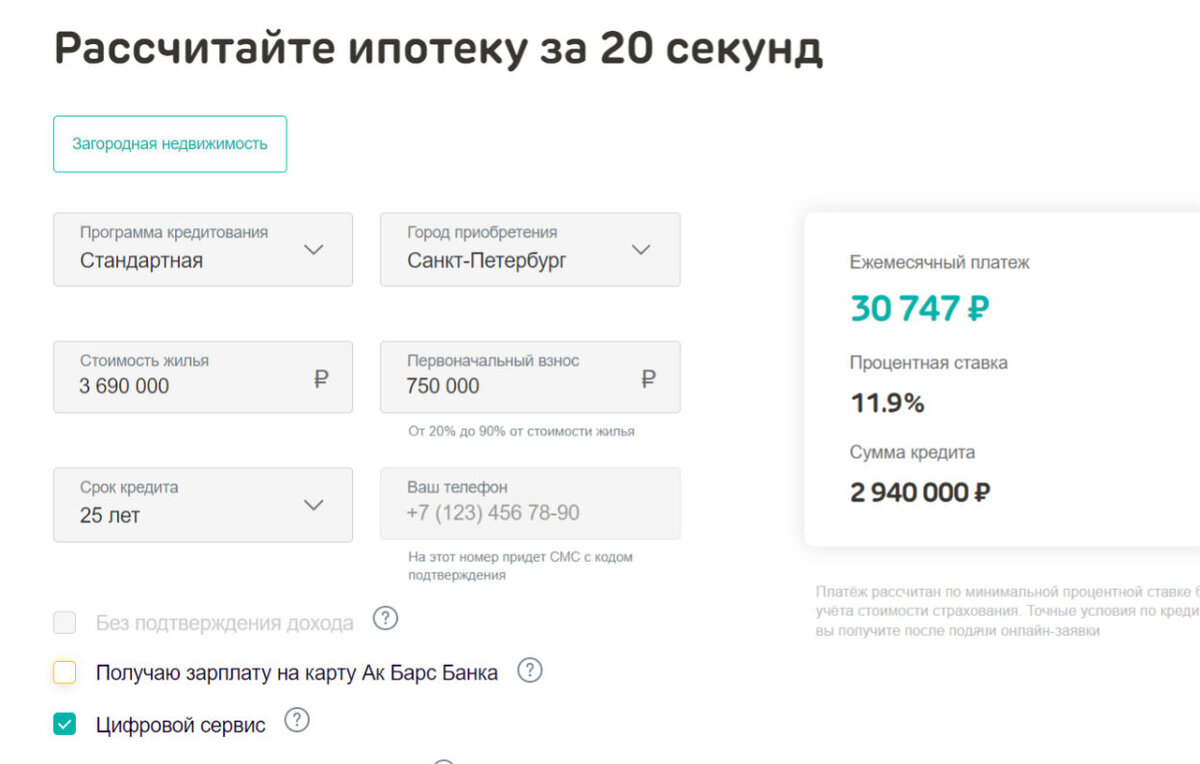
Task: Open the Программа кредитования dropdown
Action: (202, 250)
